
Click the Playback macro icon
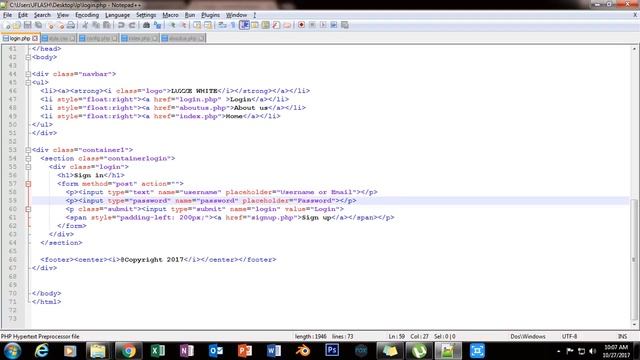323,25
